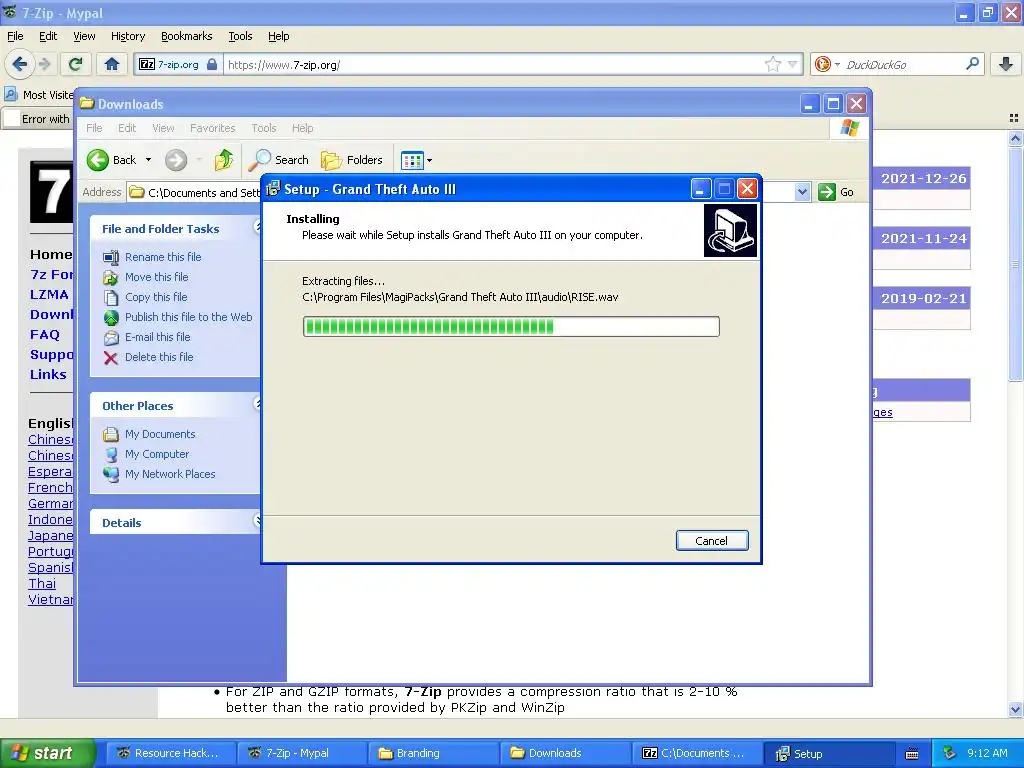Image resolution: width=1024 pixels, height=768 pixels.
Task: Open the browser Tools menu
Action: coord(240,36)
